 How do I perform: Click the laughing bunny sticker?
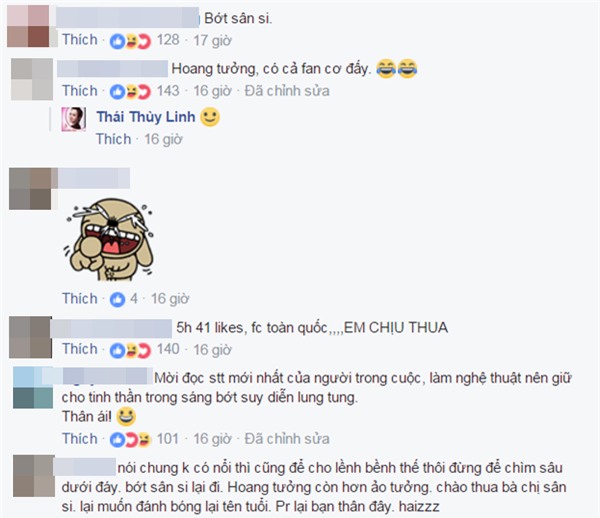pos(109,239)
